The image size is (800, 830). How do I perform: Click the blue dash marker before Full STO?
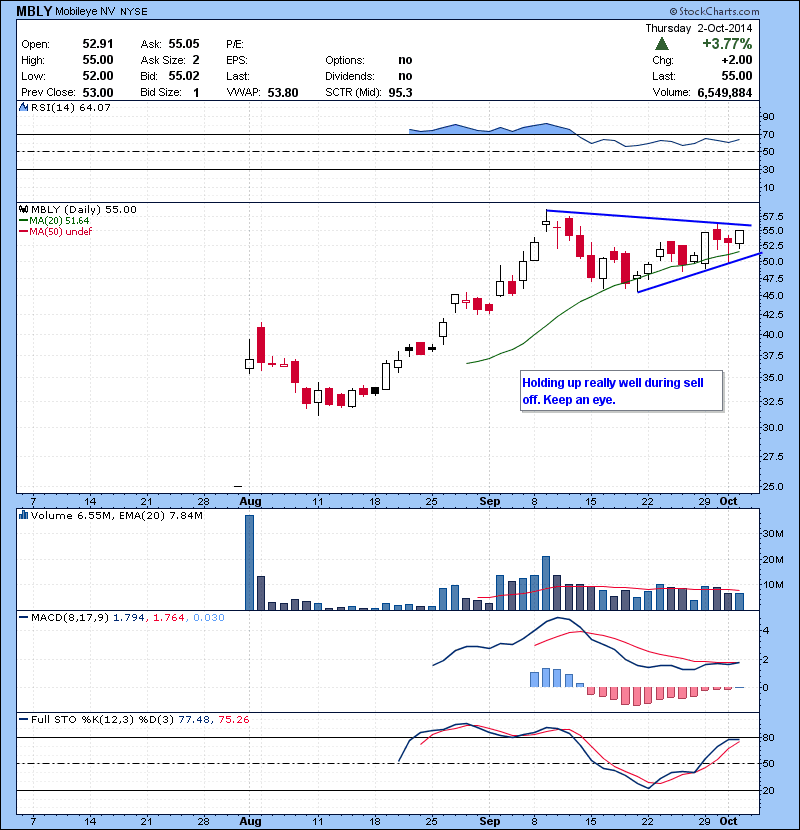pyautogui.click(x=23, y=720)
